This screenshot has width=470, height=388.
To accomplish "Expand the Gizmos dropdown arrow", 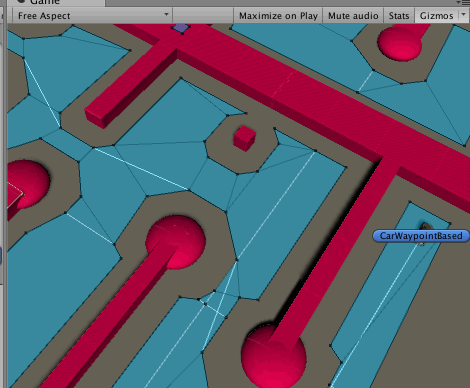I will point(464,15).
